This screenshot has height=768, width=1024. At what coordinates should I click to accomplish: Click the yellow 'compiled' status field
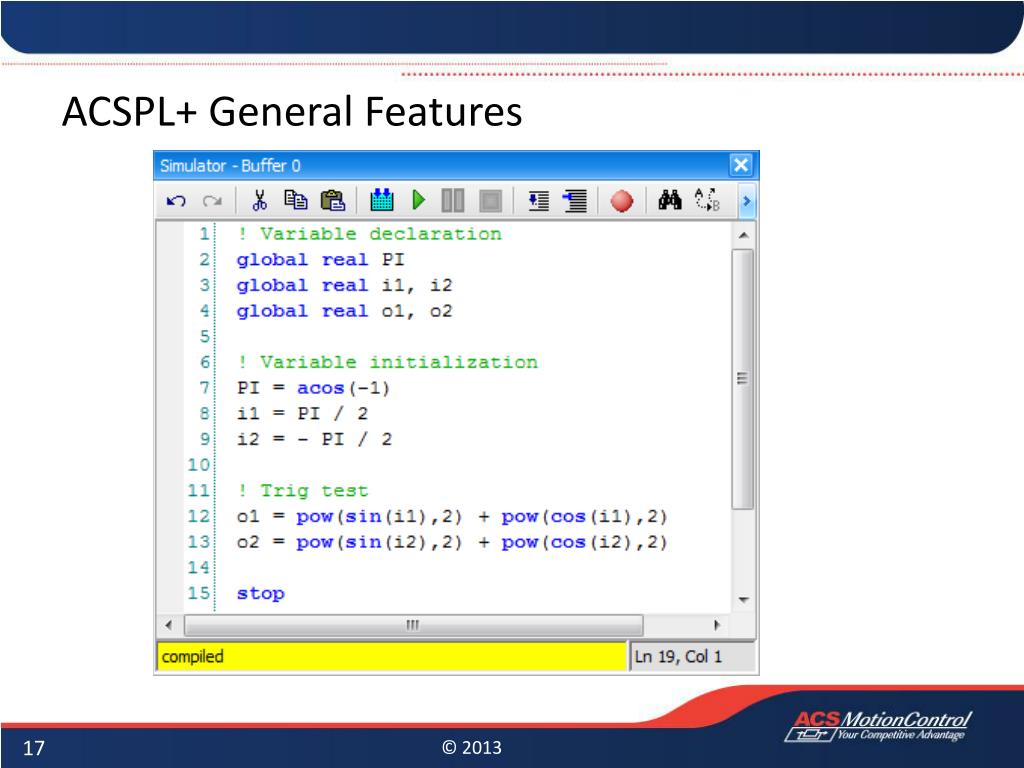(392, 656)
